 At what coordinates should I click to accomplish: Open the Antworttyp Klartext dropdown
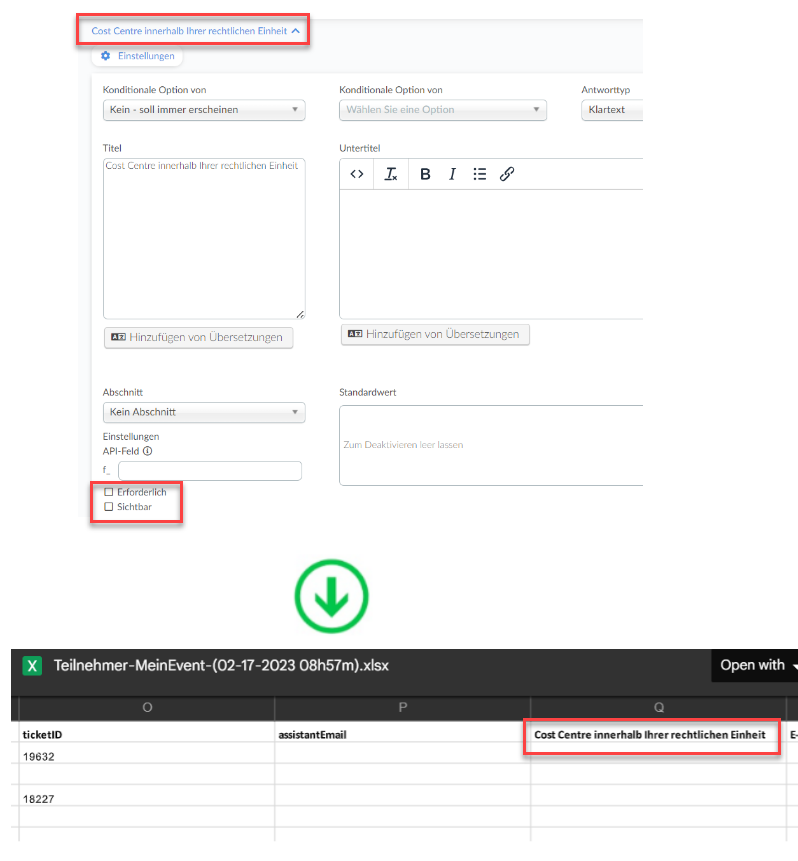(x=612, y=110)
